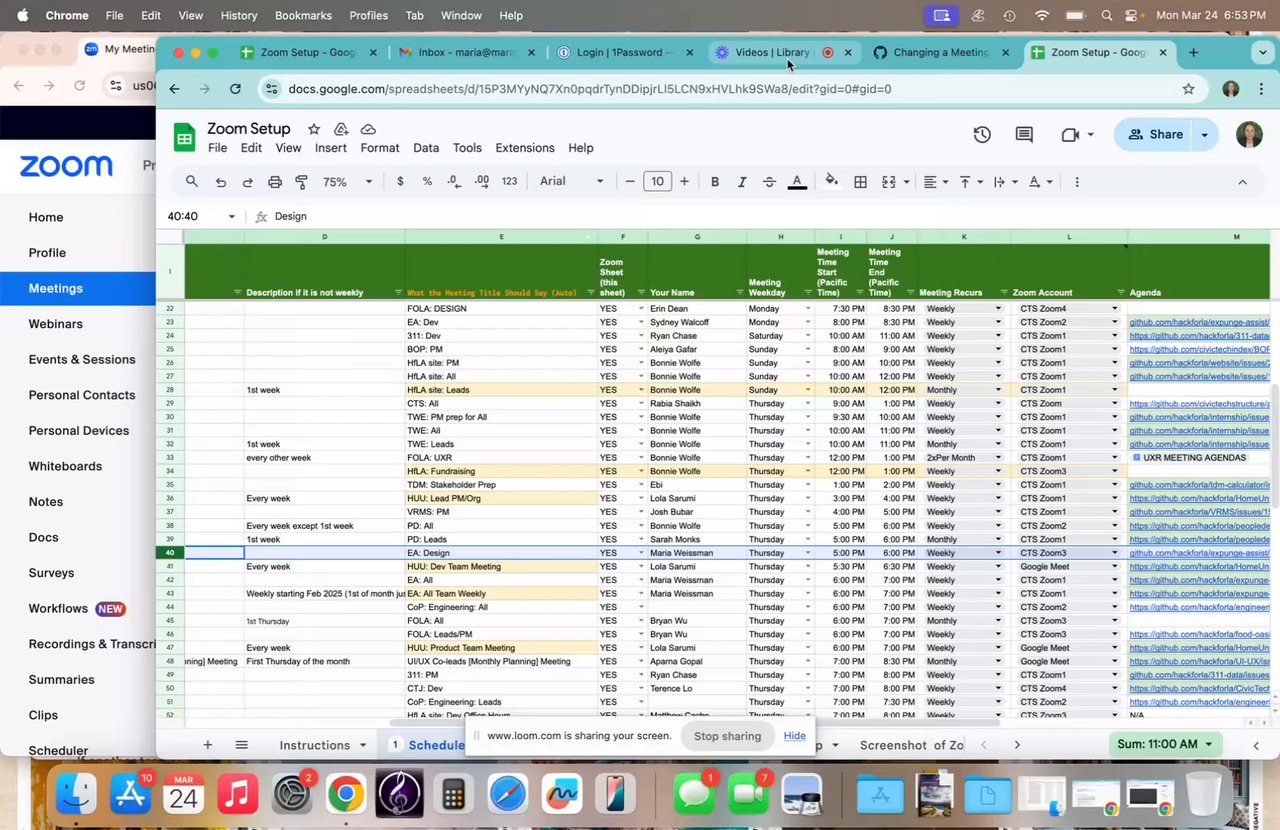Click the Move to folder icon beside the title
The height and width of the screenshot is (830, 1280).
(x=341, y=129)
